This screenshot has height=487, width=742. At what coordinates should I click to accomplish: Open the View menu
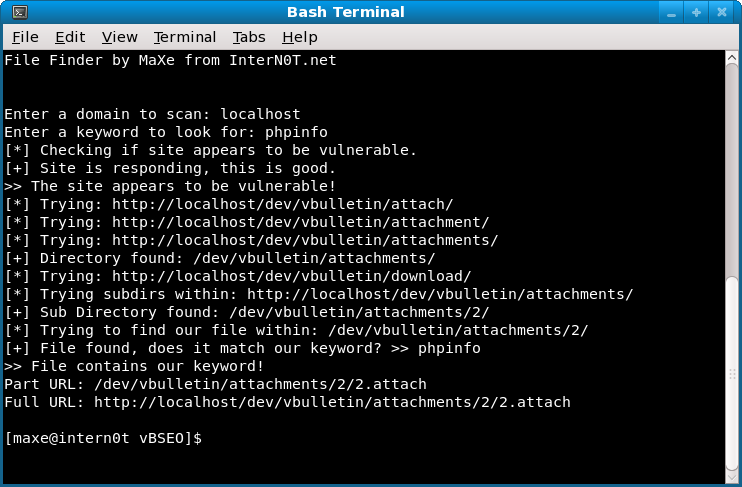(x=119, y=37)
